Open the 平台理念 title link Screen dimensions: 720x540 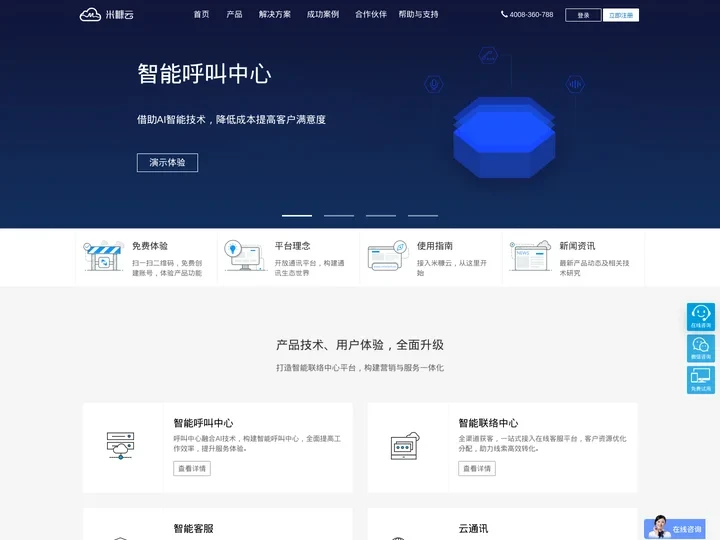coord(292,246)
